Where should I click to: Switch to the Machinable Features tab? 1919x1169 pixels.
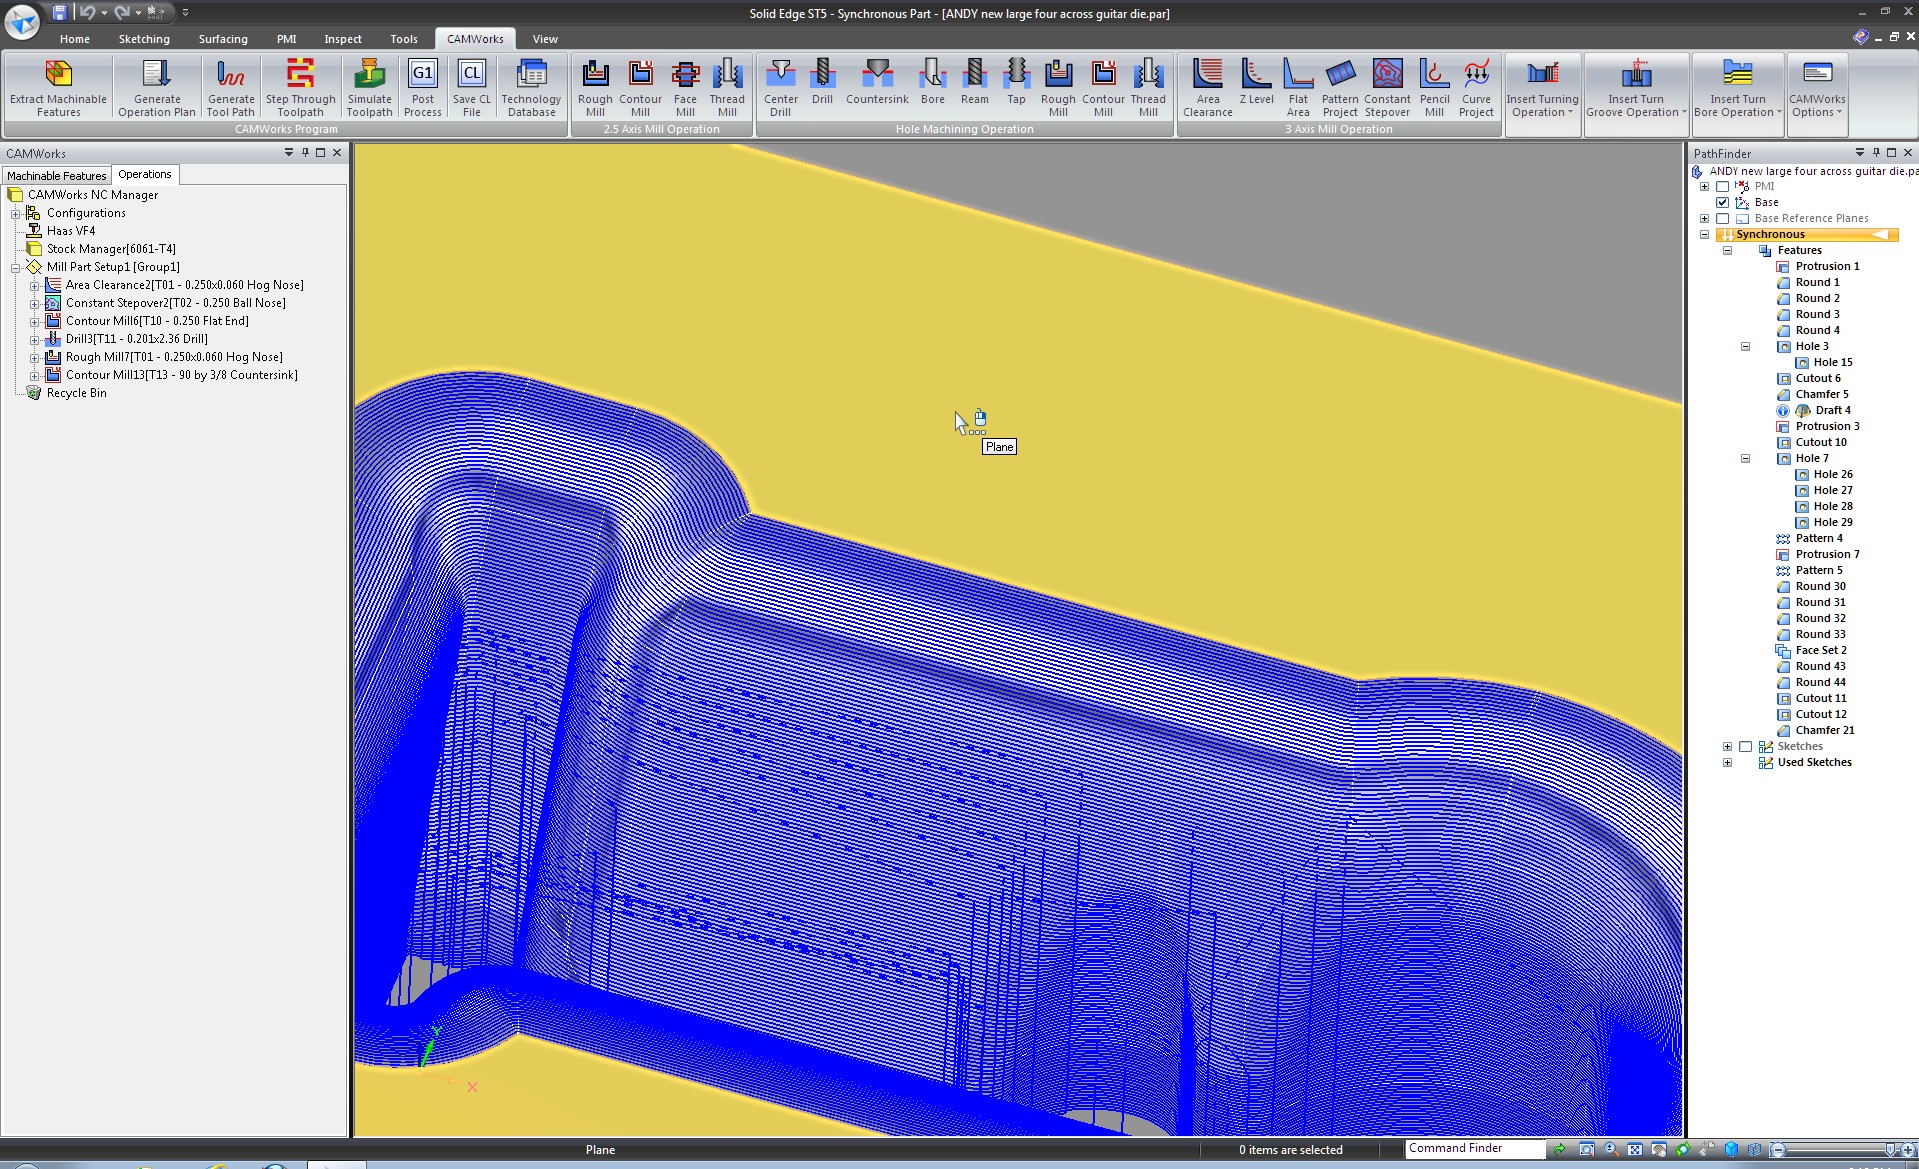pyautogui.click(x=56, y=175)
